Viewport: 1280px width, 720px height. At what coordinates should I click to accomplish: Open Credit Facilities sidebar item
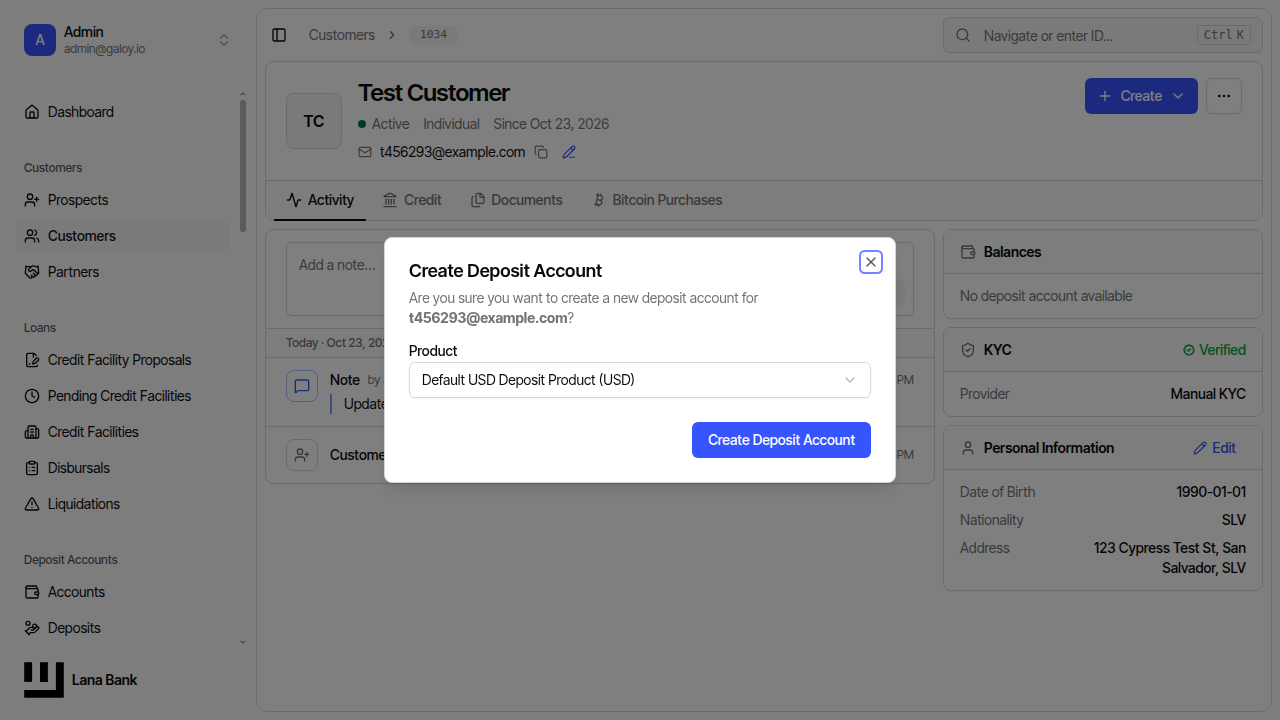click(124, 432)
